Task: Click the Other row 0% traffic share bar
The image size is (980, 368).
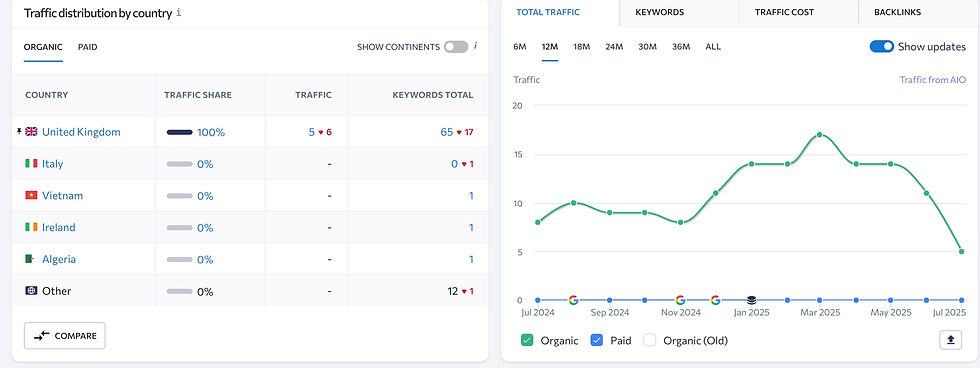Action: 179,291
